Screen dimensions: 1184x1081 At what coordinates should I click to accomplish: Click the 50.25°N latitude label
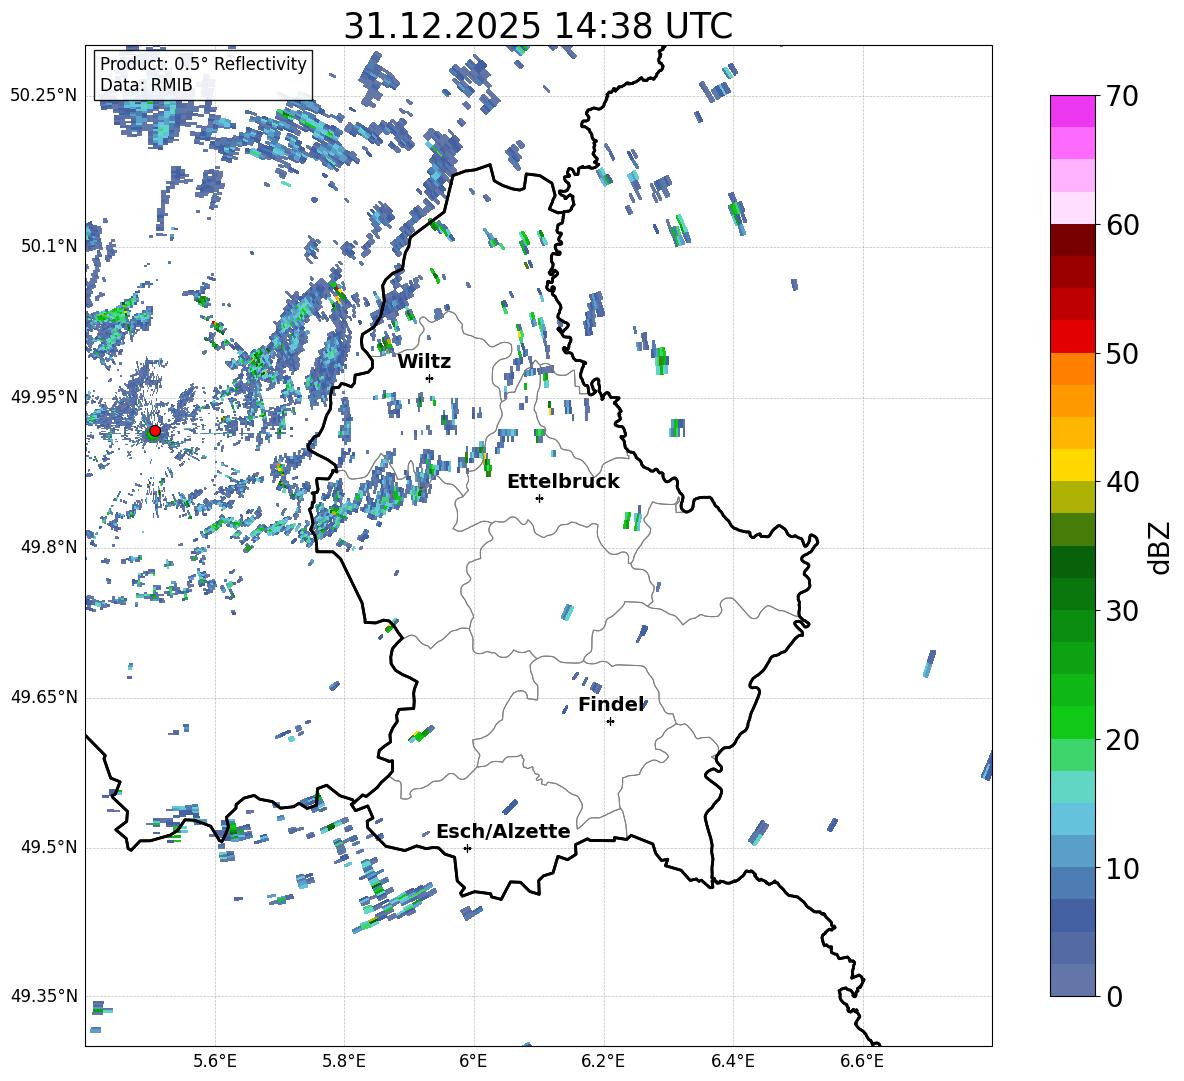[44, 95]
